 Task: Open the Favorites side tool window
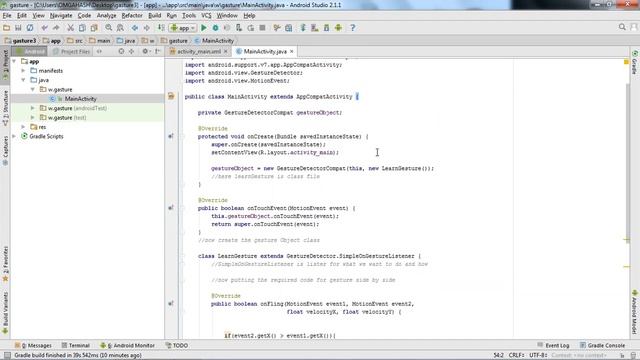(5, 264)
